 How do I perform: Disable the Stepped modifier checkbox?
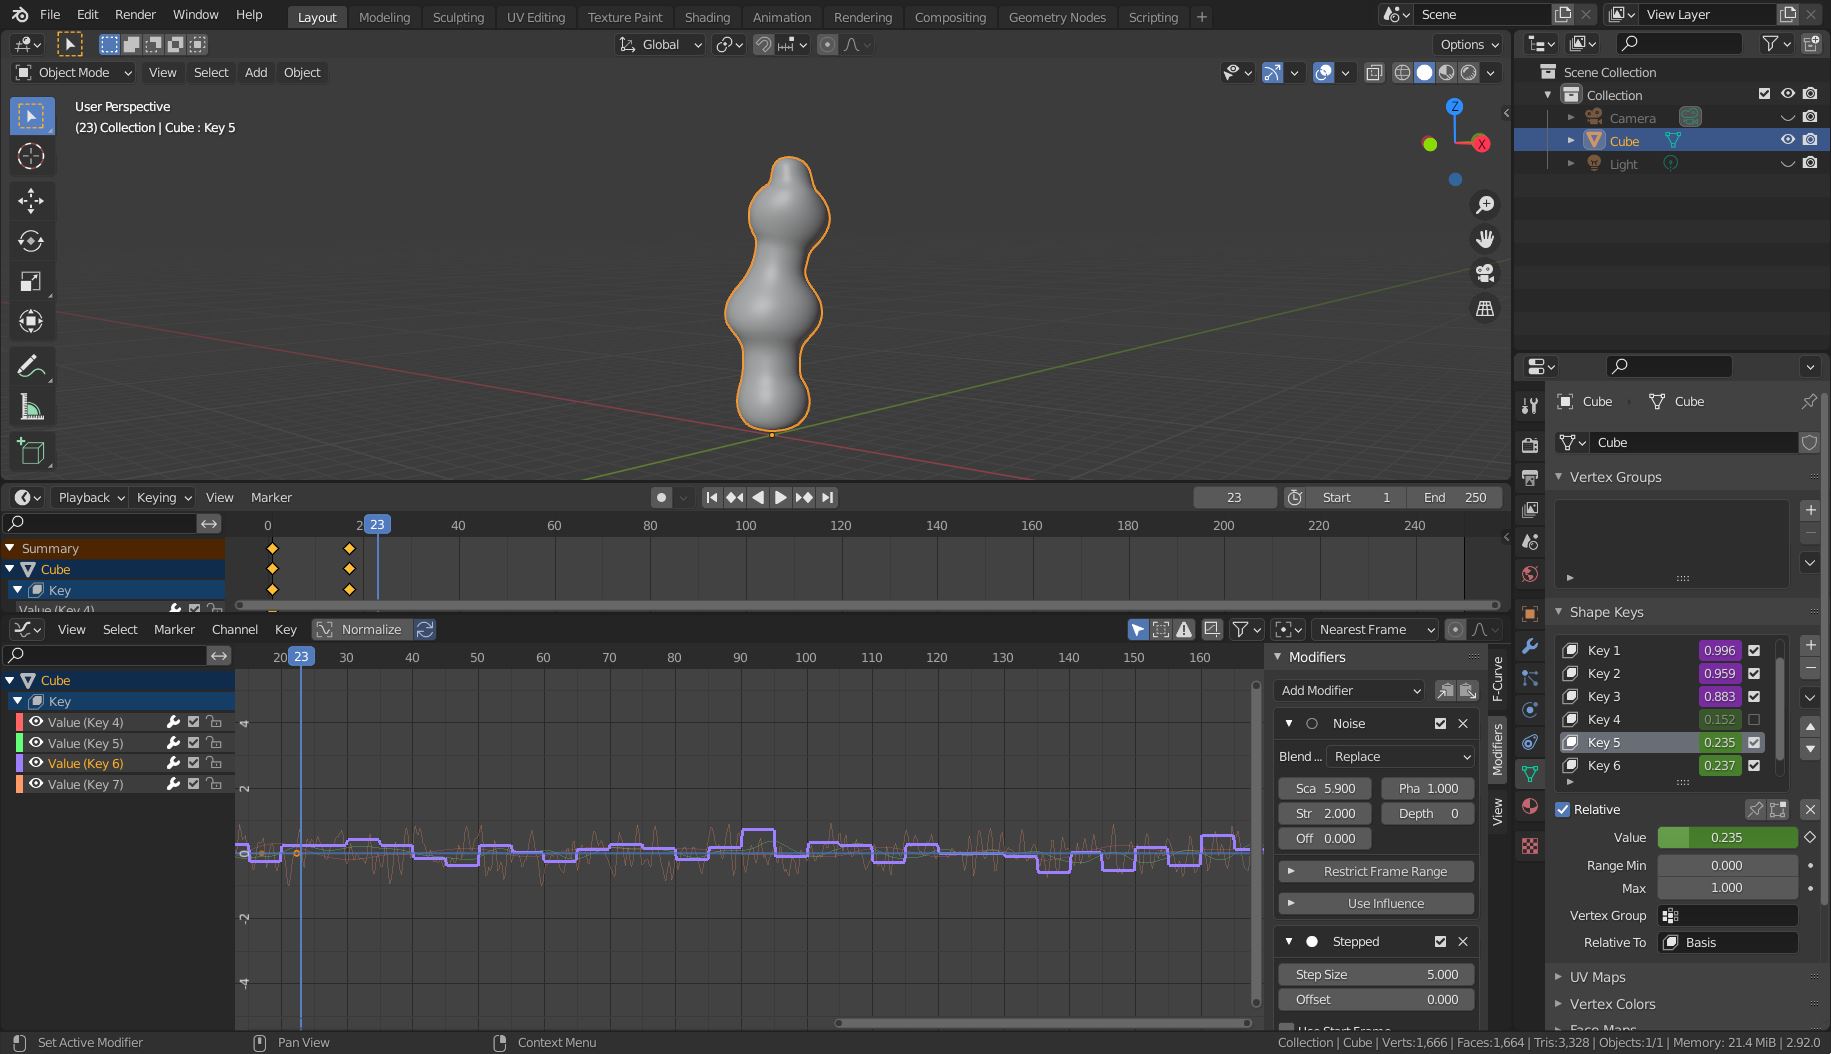pos(1440,941)
